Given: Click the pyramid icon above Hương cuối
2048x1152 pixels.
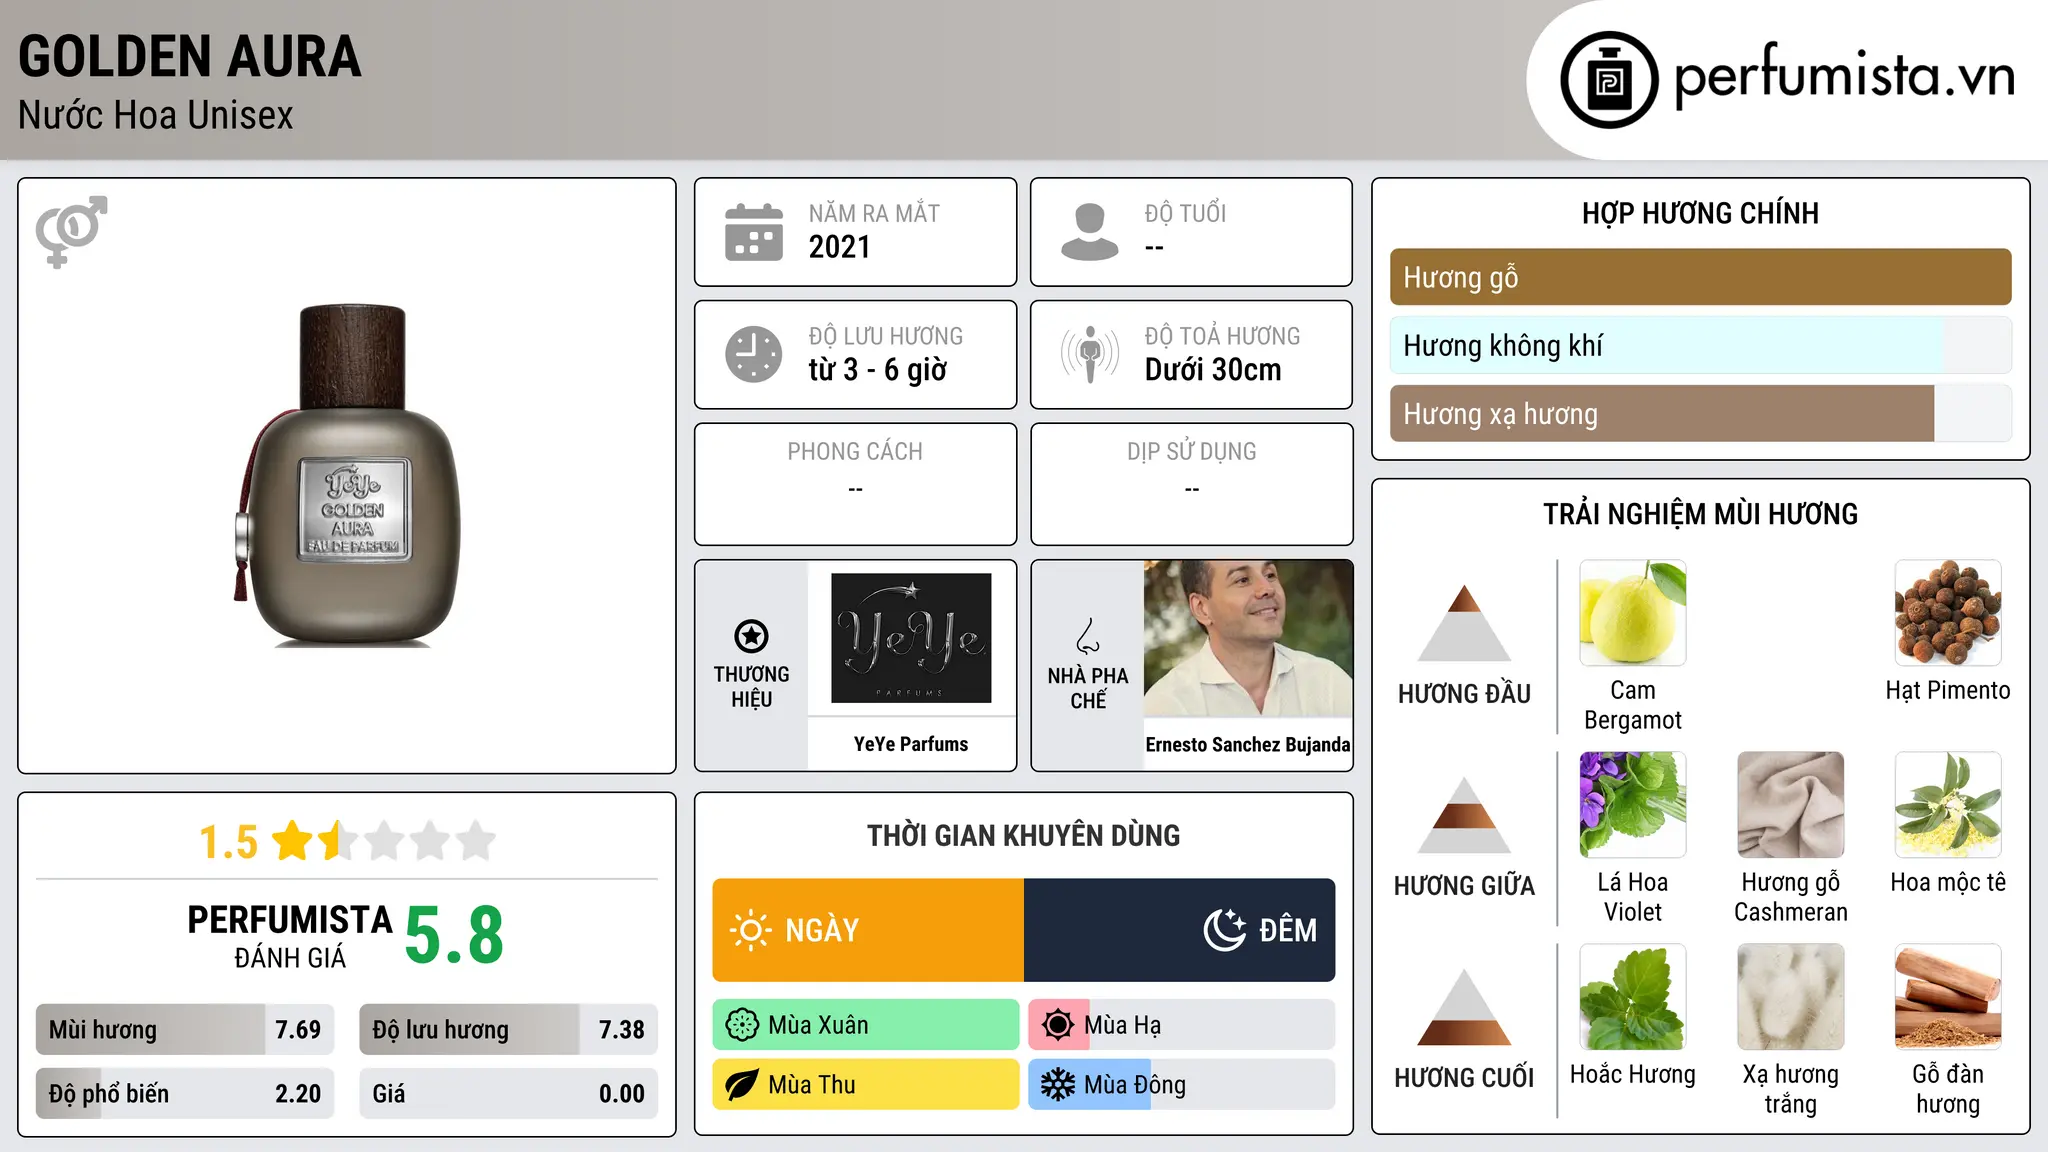Looking at the screenshot, I should 1464,1007.
